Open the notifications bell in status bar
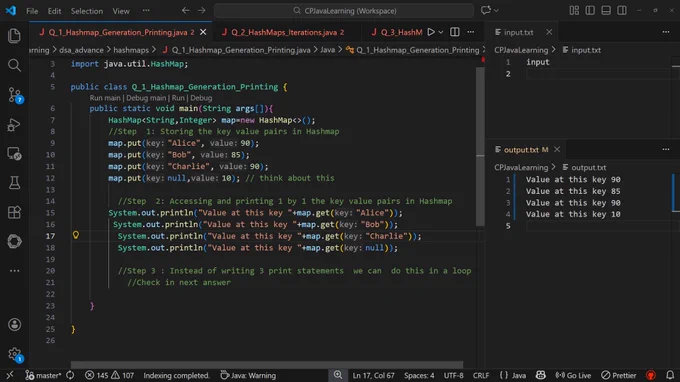Image resolution: width=680 pixels, height=382 pixels. coord(670,375)
